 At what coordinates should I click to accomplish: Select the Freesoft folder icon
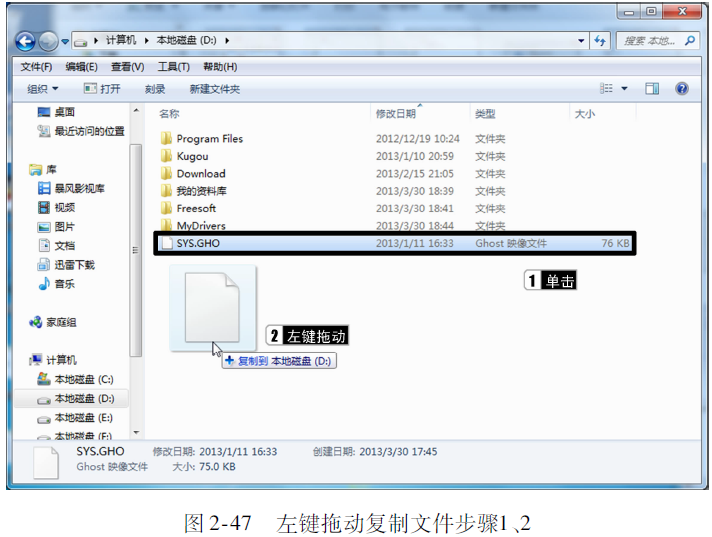click(x=166, y=208)
